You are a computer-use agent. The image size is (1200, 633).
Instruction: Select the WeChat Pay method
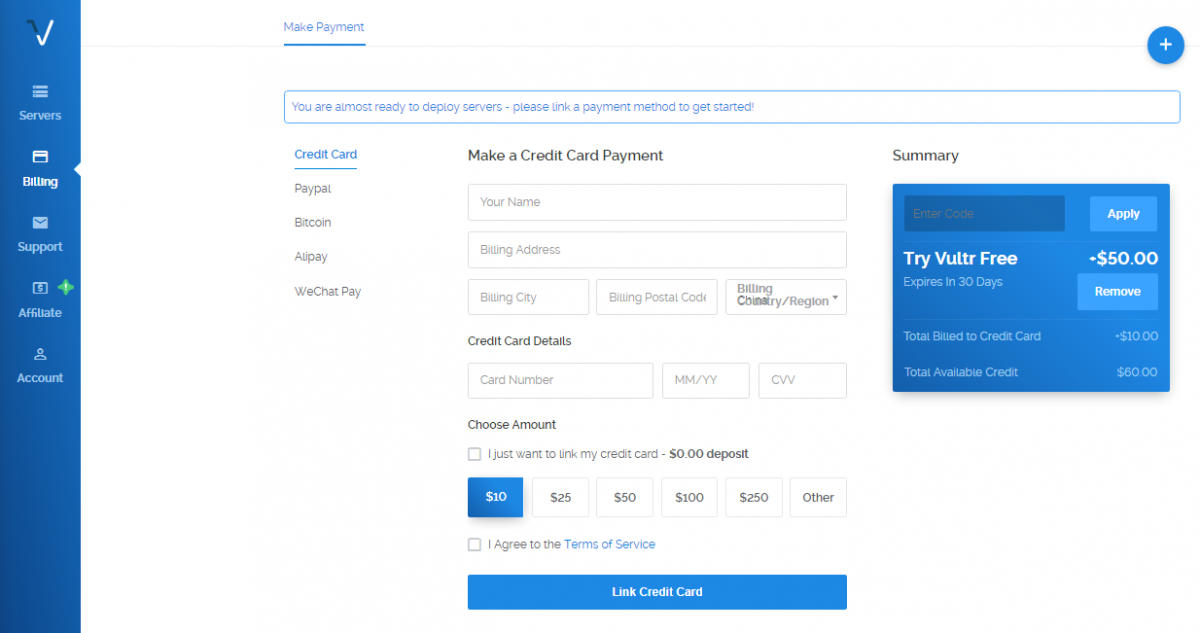327,292
